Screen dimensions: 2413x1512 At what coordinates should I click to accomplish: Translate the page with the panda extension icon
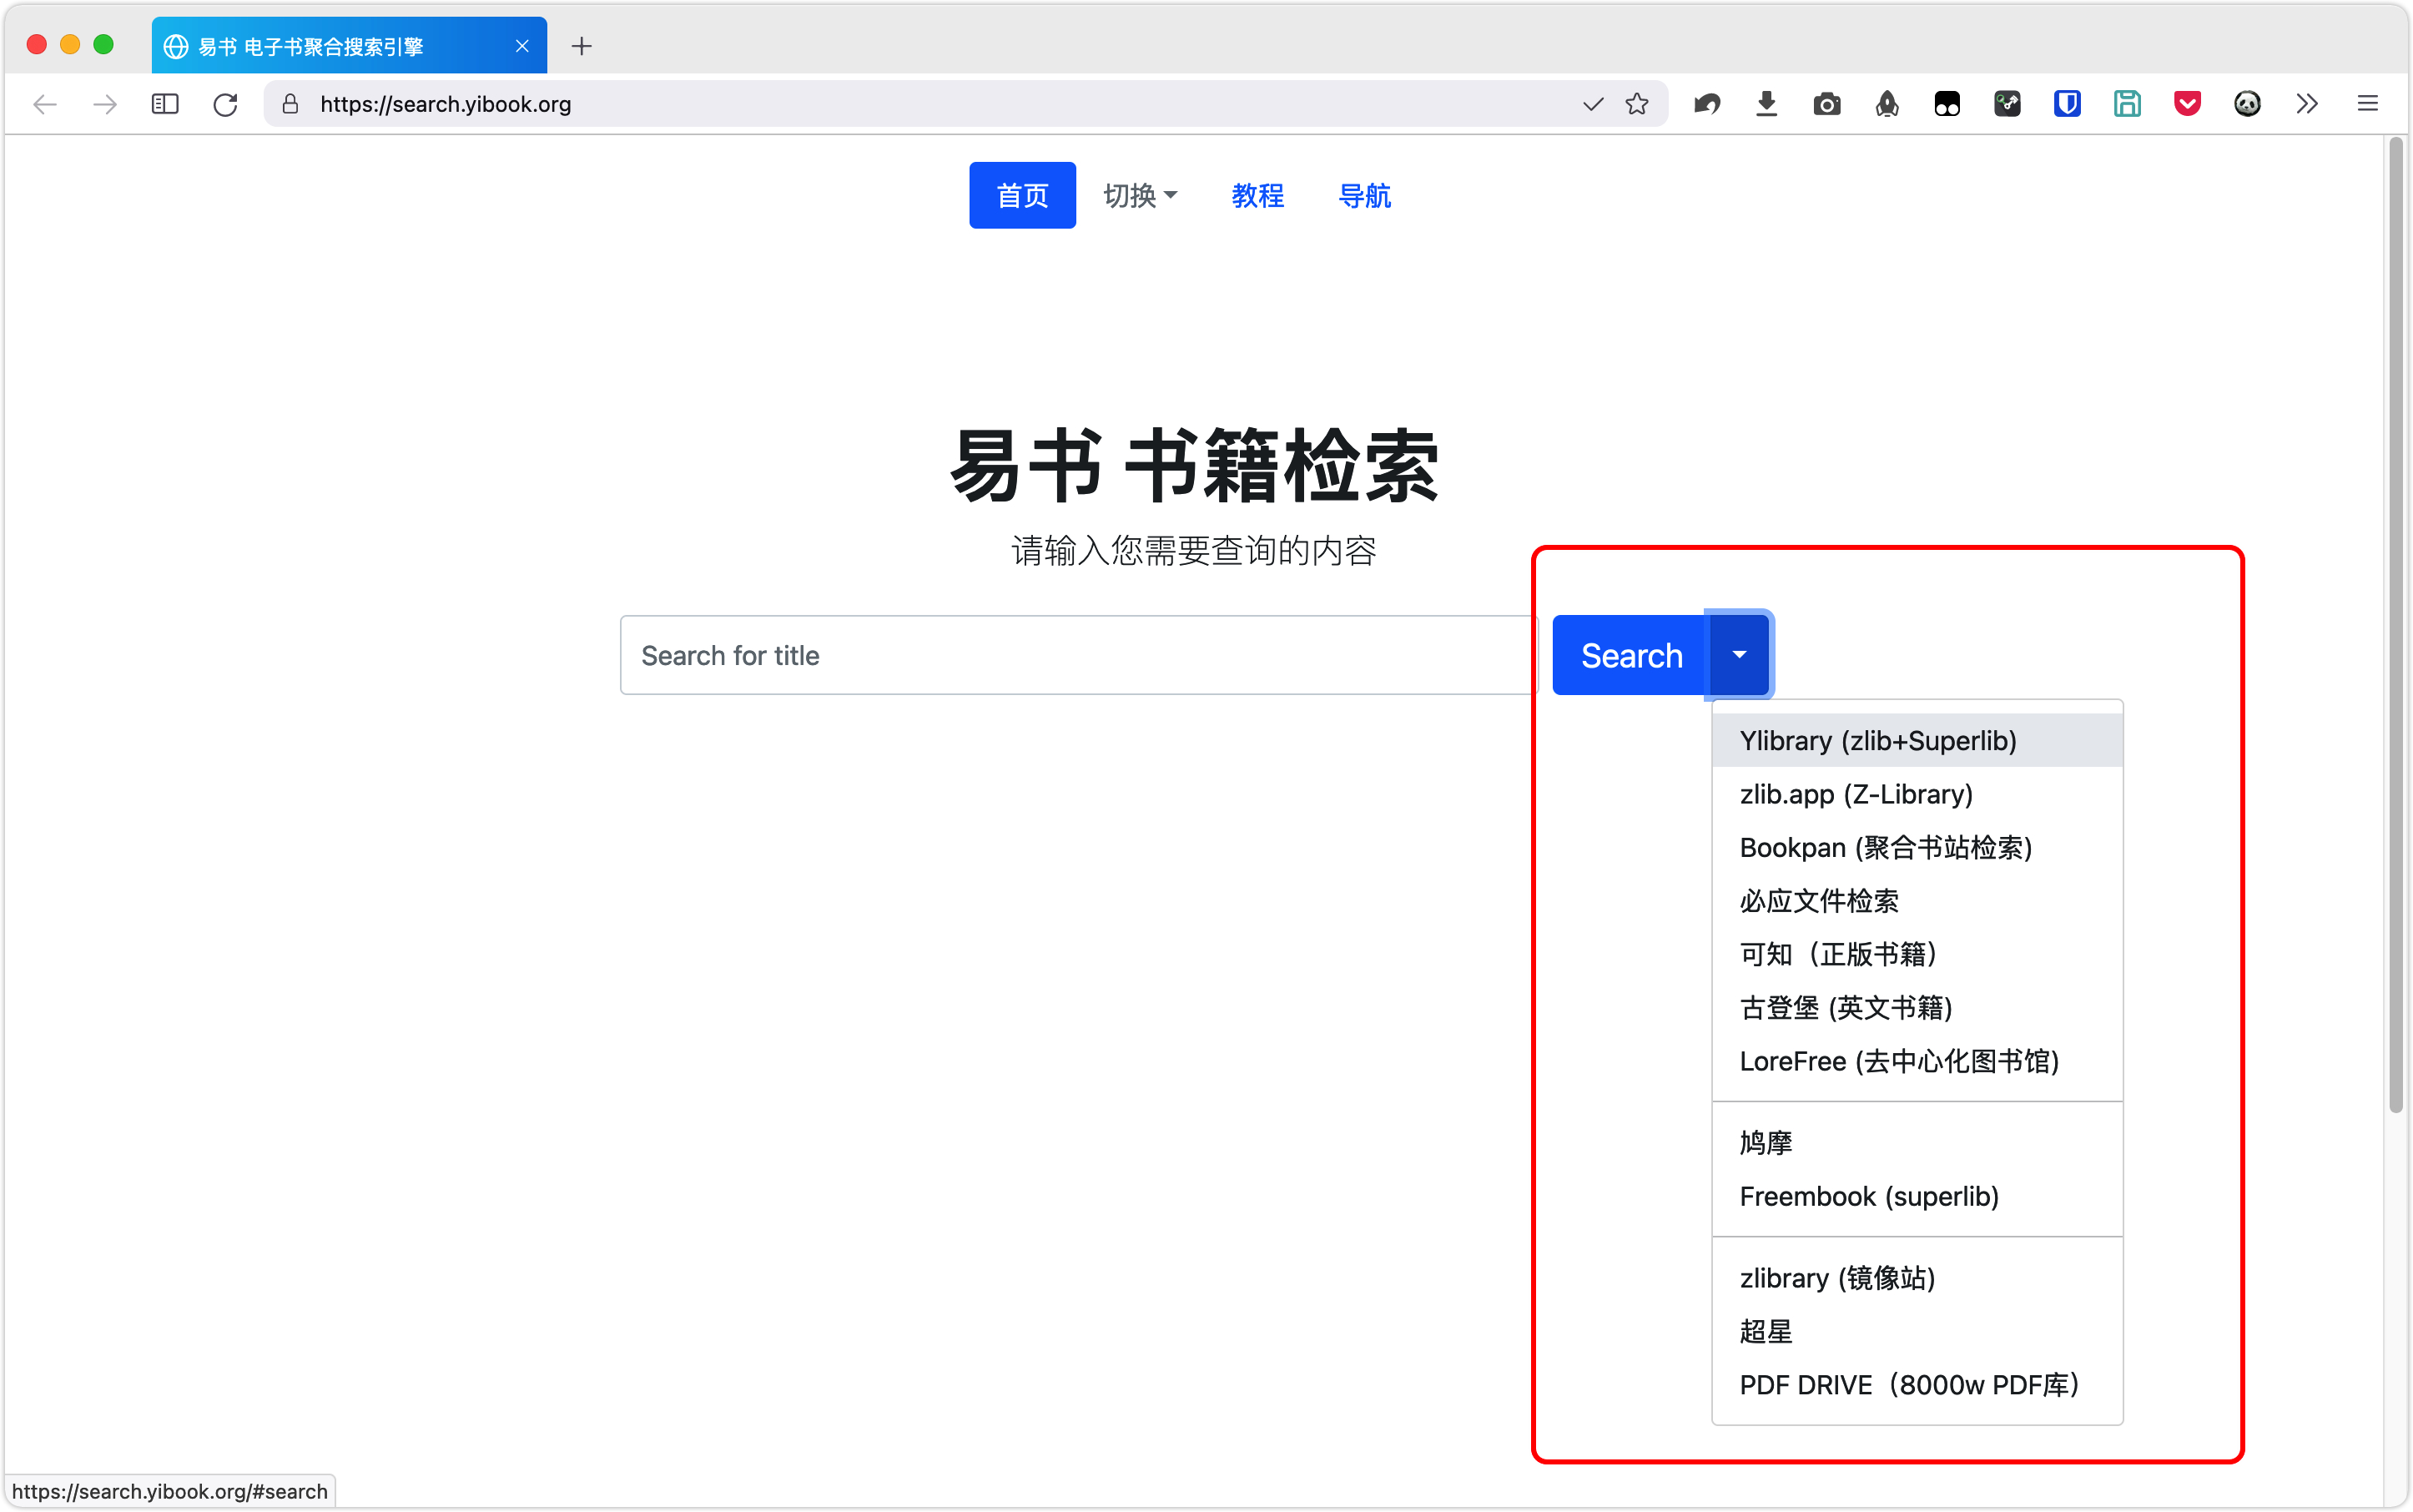(2248, 104)
